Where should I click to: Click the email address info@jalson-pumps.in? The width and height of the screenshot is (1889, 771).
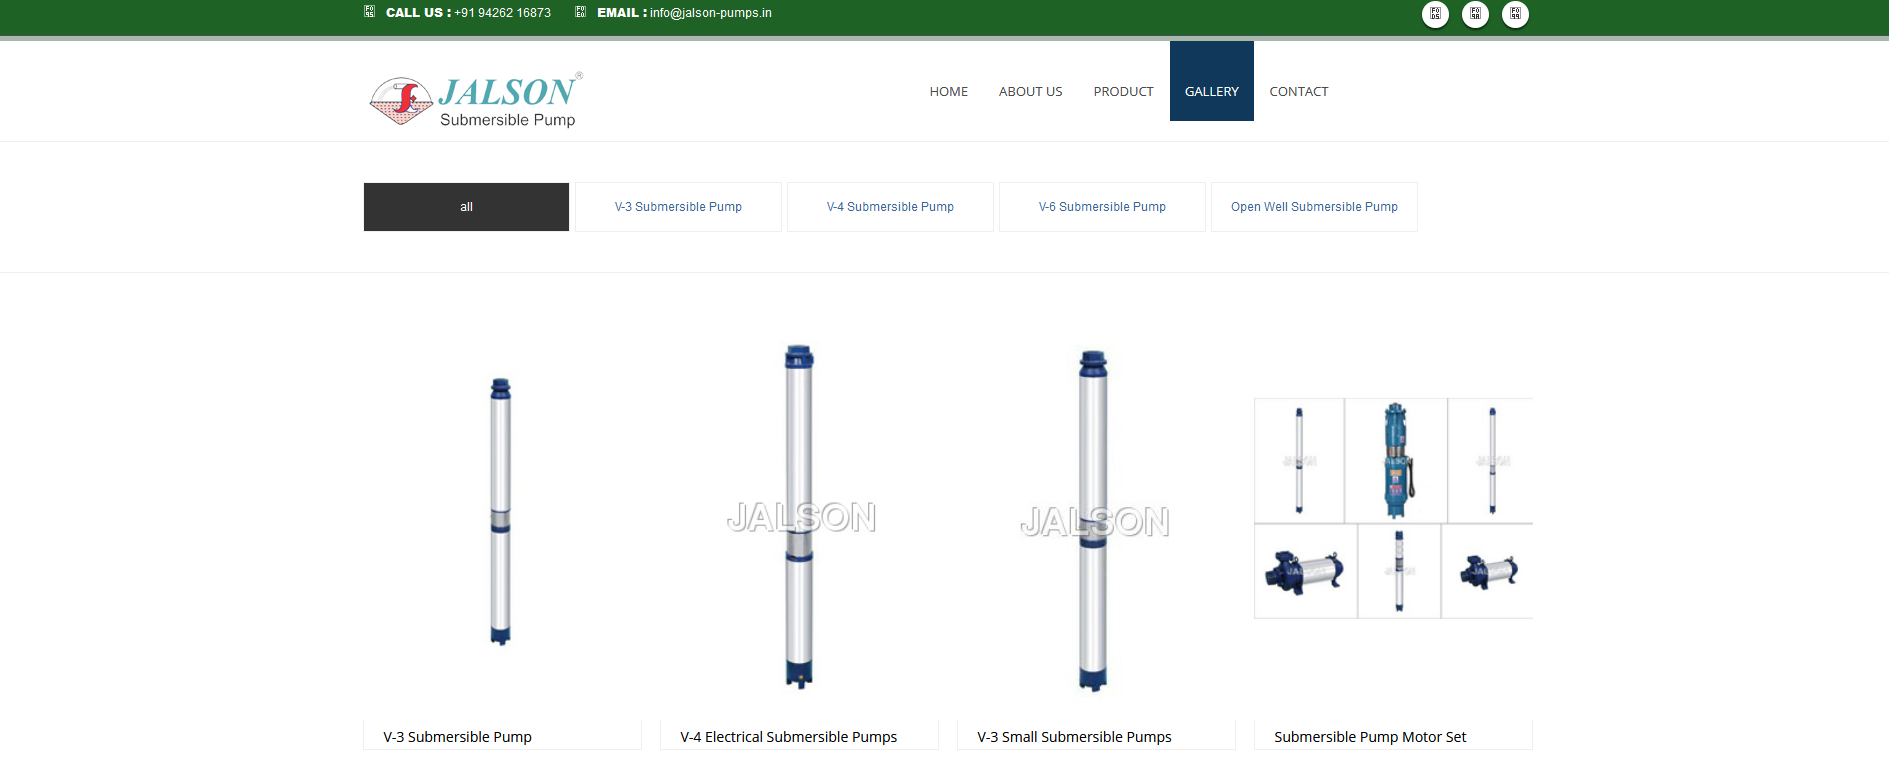pos(710,13)
